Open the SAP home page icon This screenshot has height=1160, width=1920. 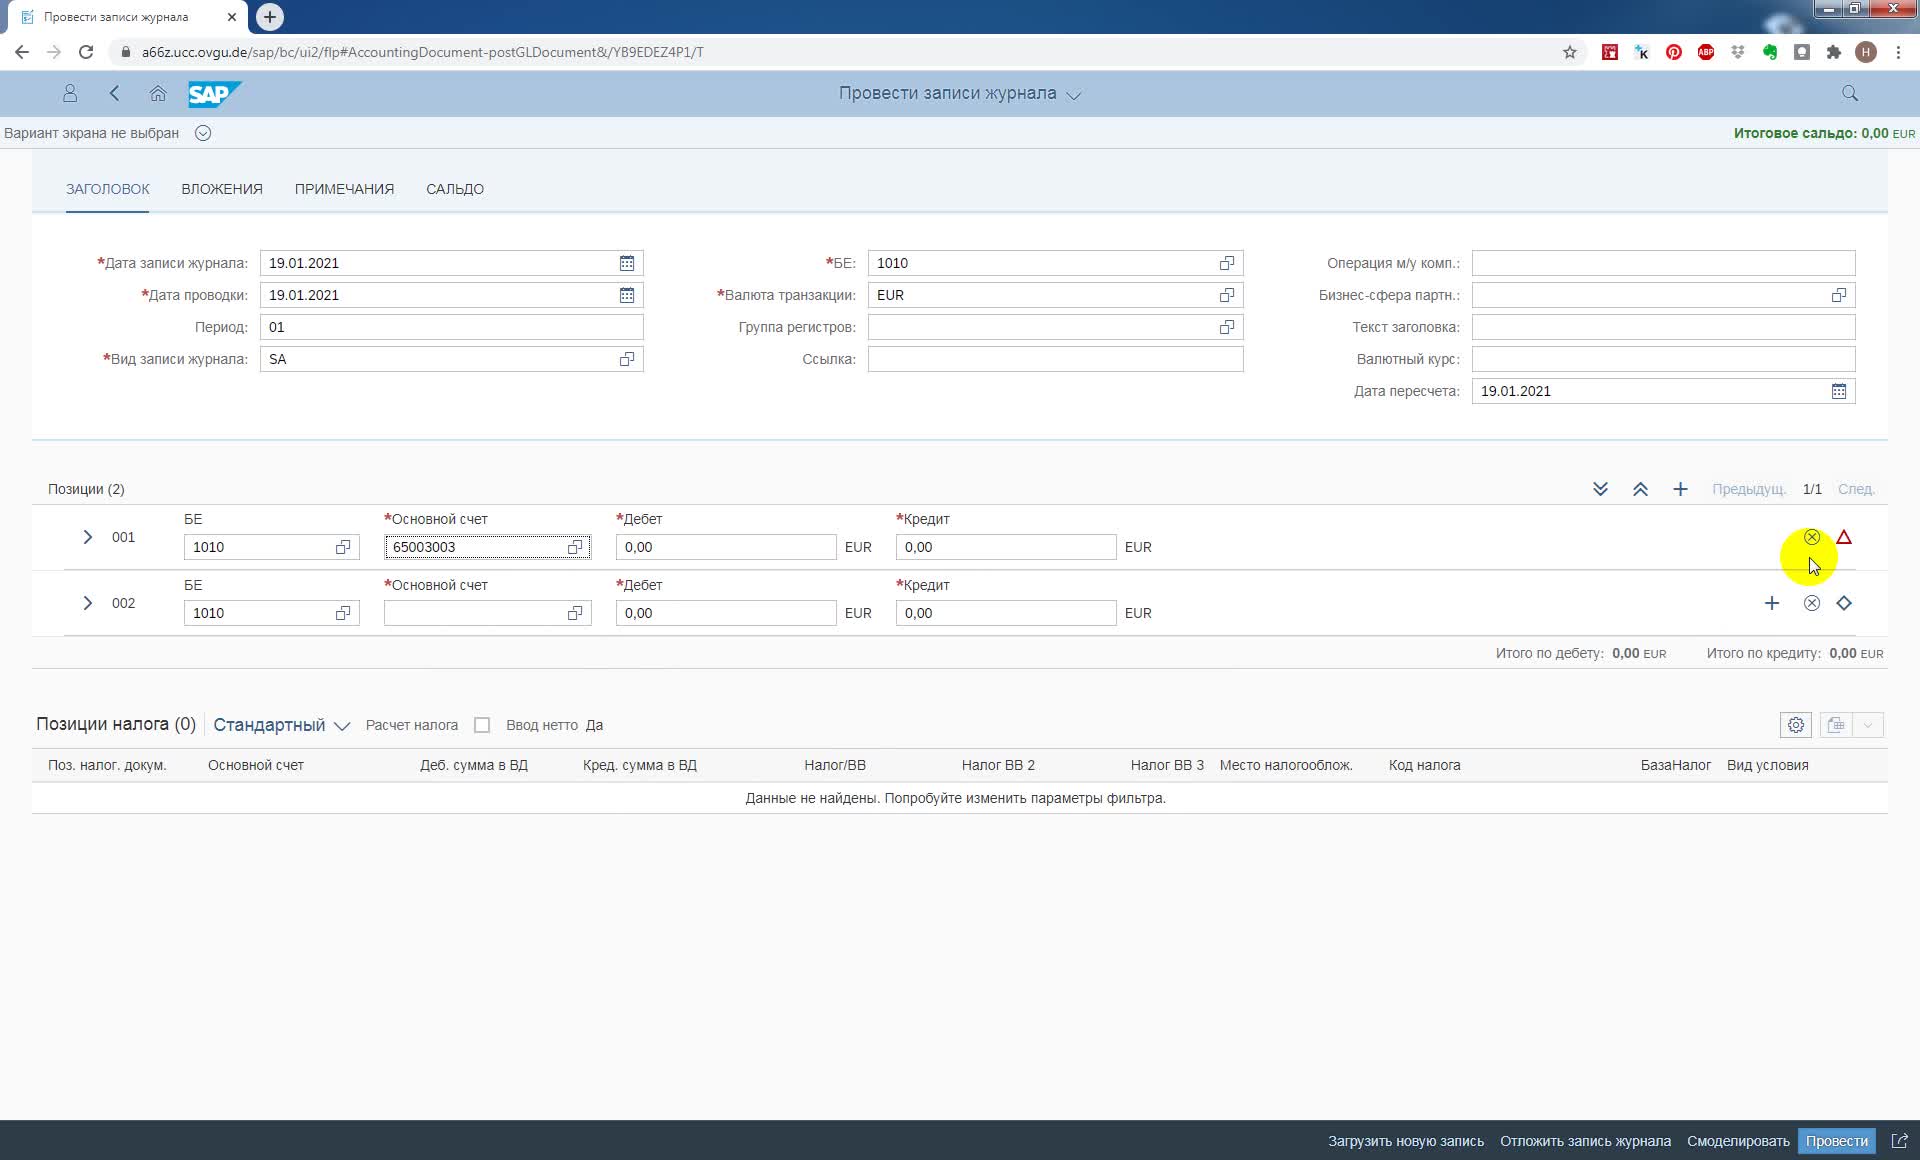coord(158,93)
